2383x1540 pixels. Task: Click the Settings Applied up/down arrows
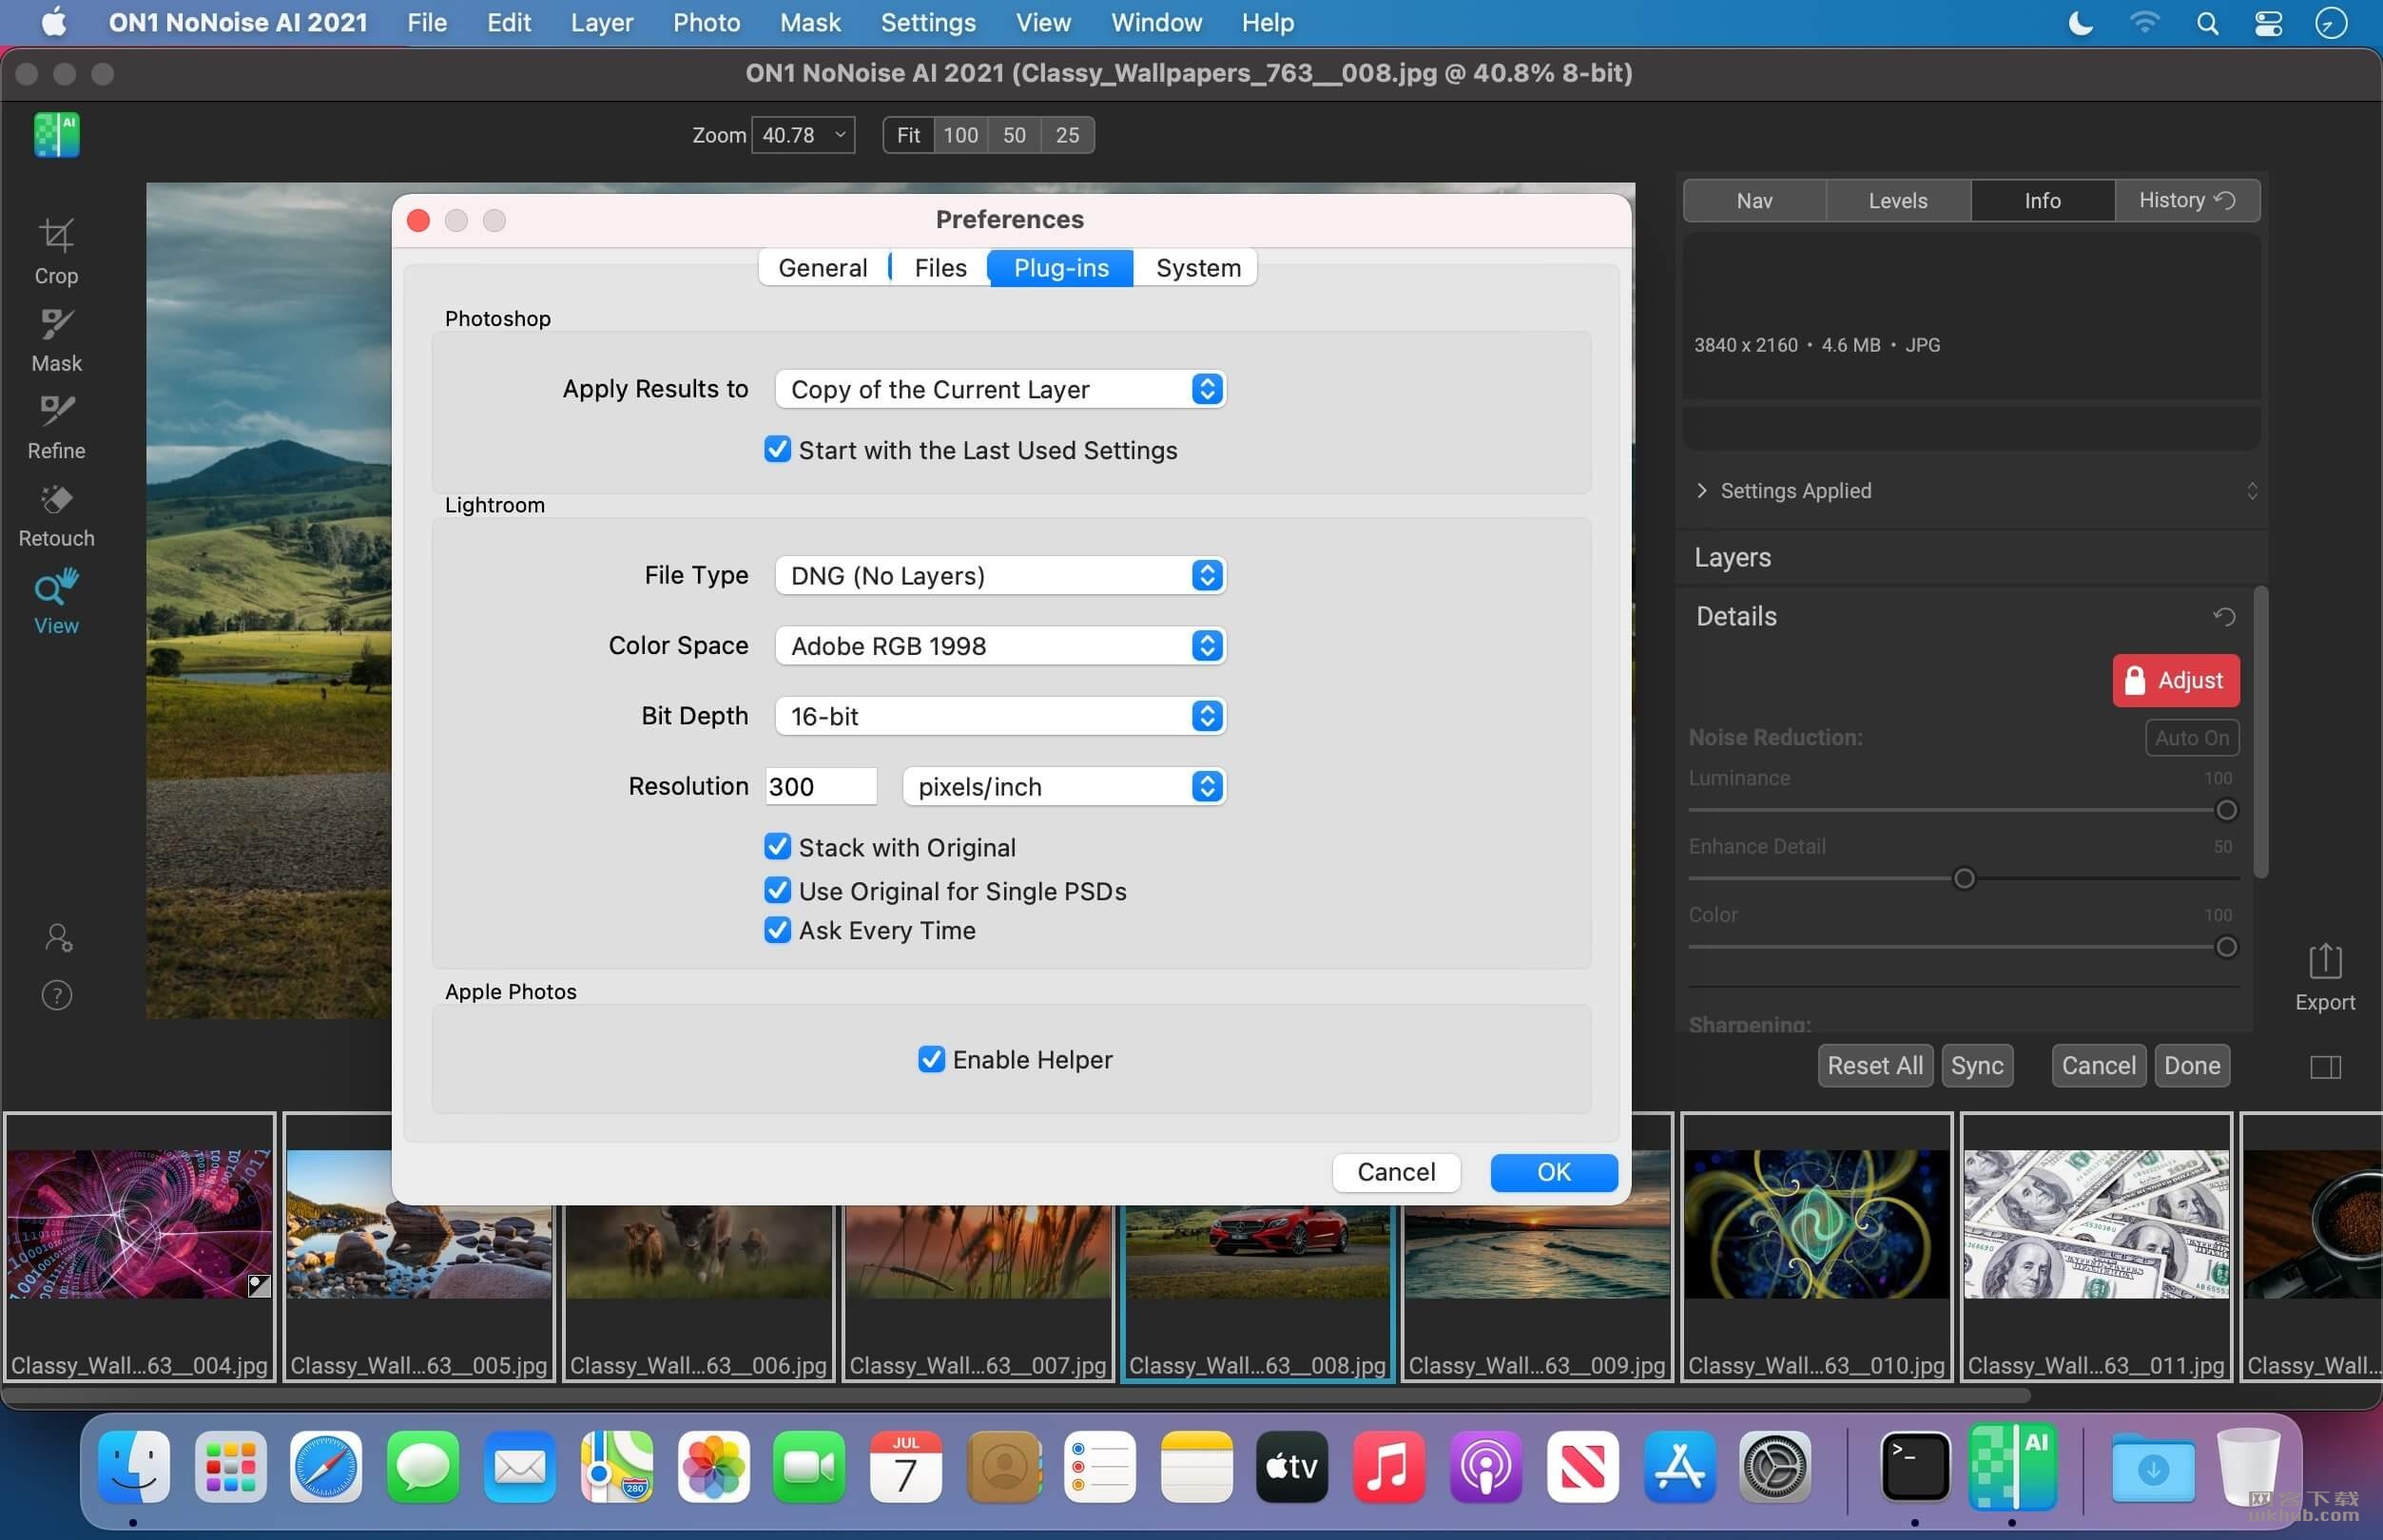(x=2251, y=490)
